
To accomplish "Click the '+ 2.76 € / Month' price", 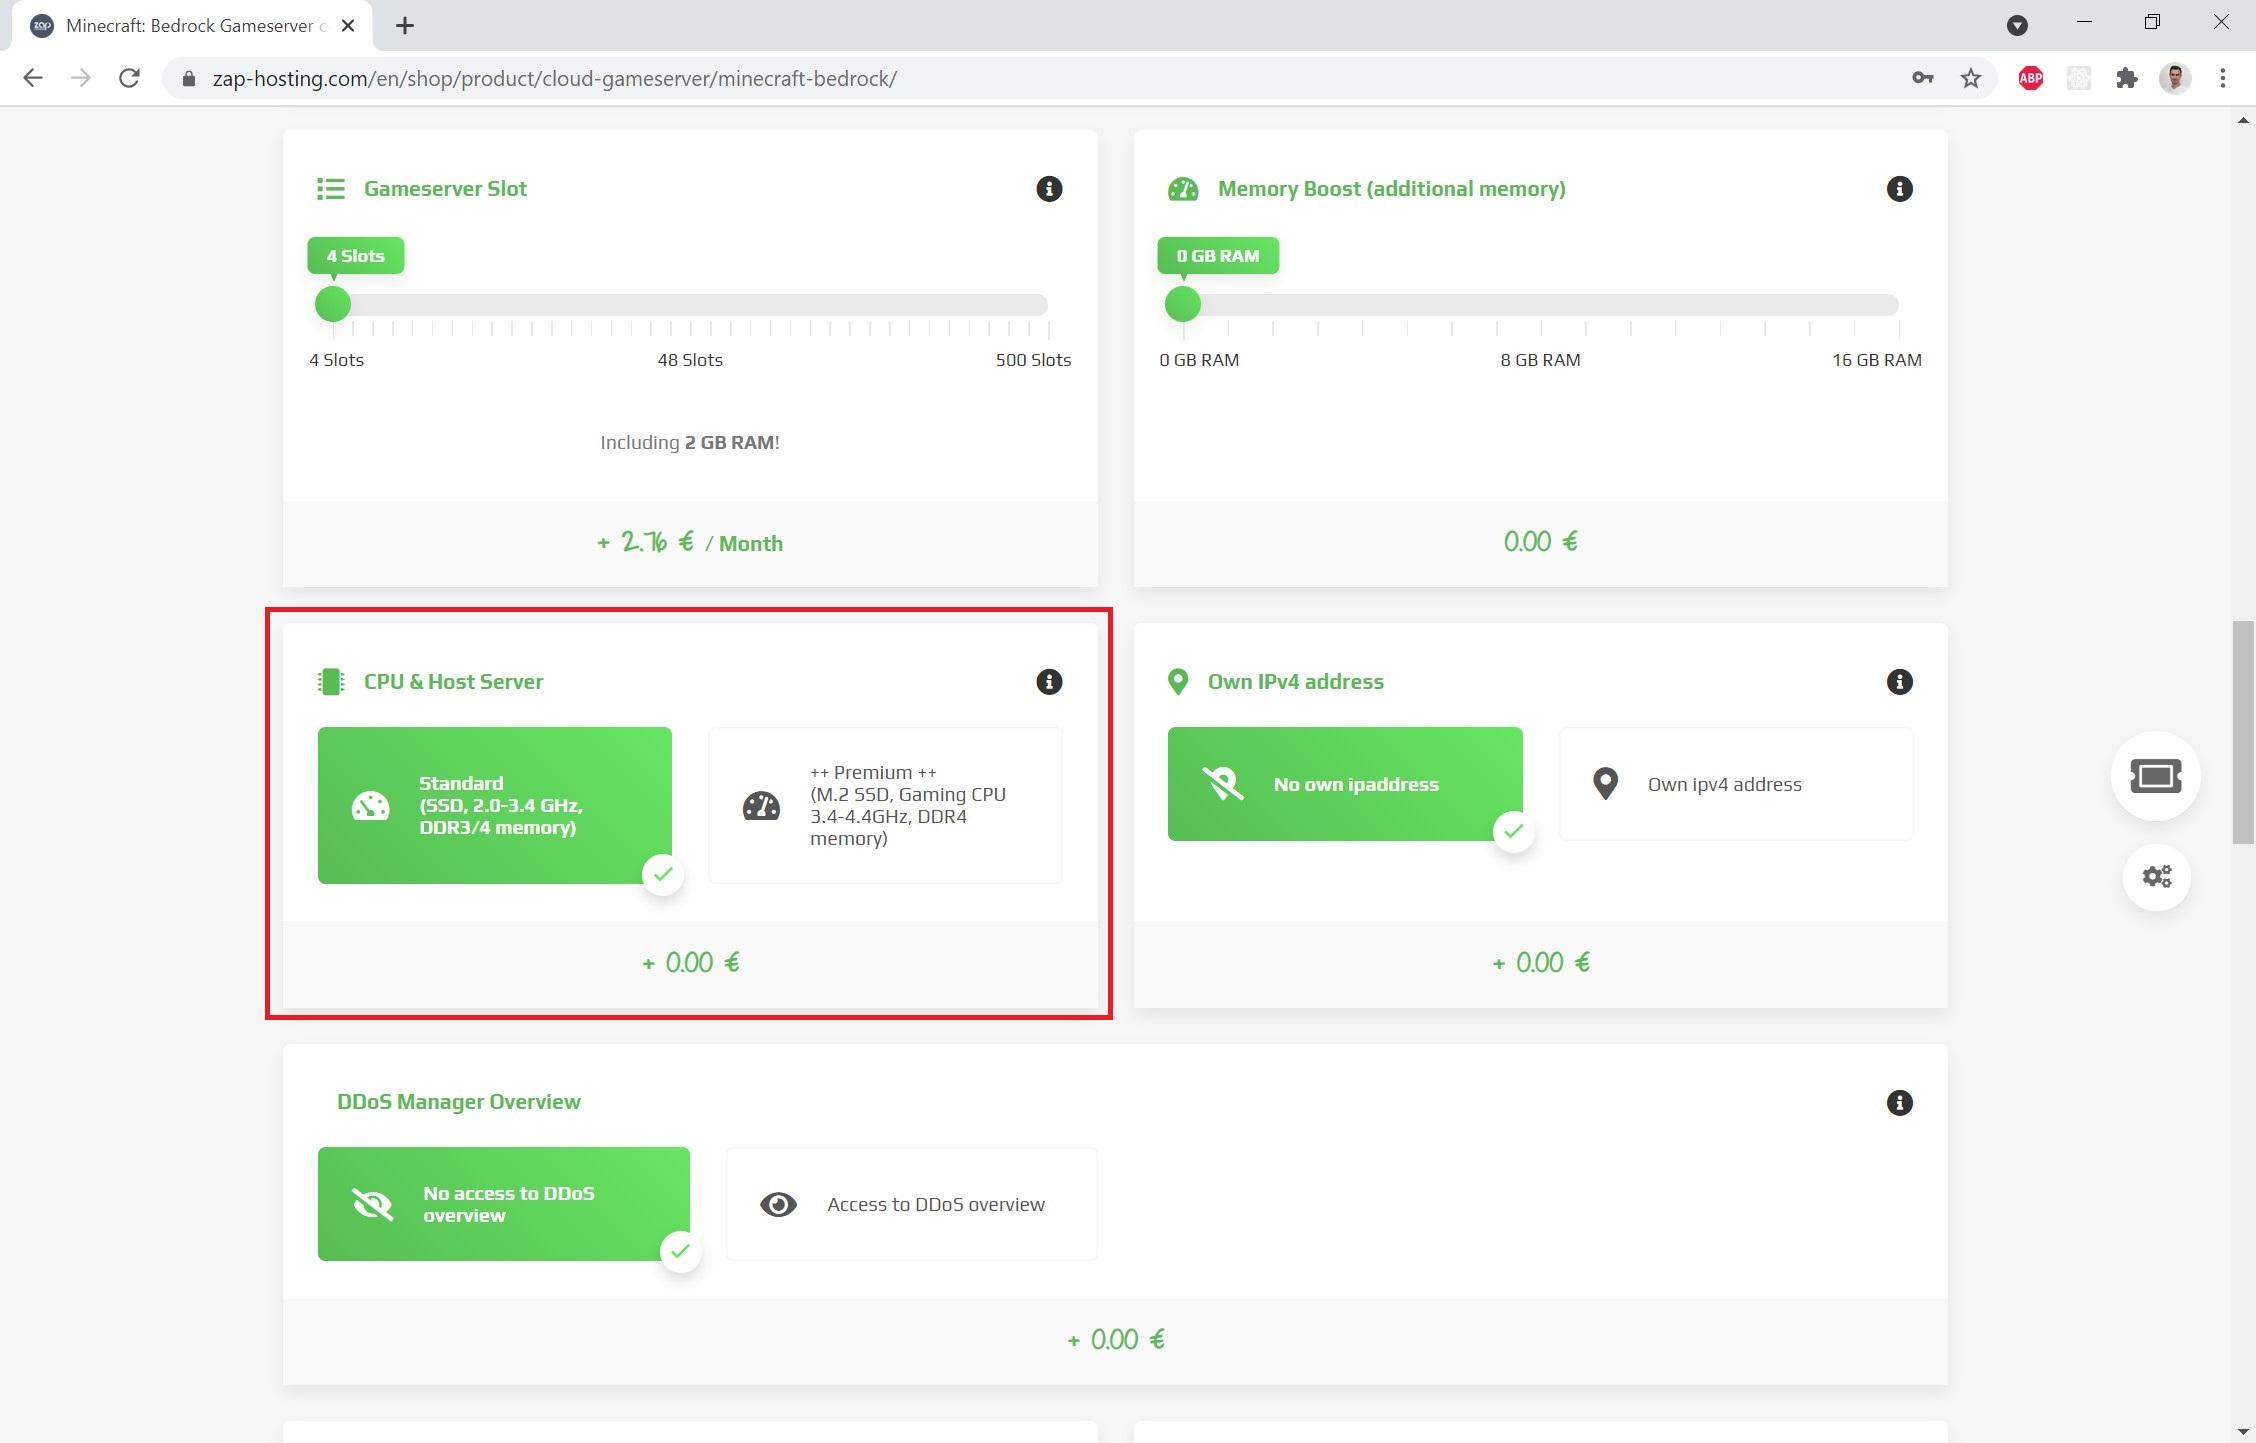I will click(x=690, y=543).
